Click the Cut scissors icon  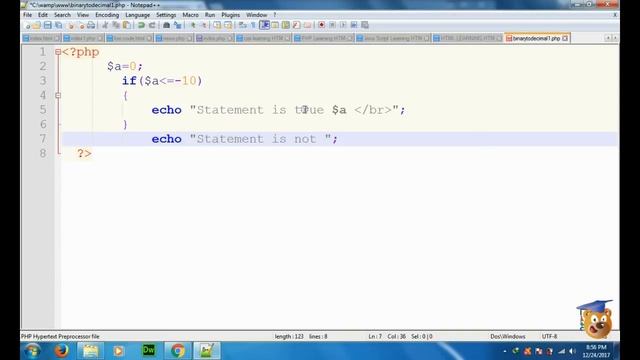coord(105,25)
